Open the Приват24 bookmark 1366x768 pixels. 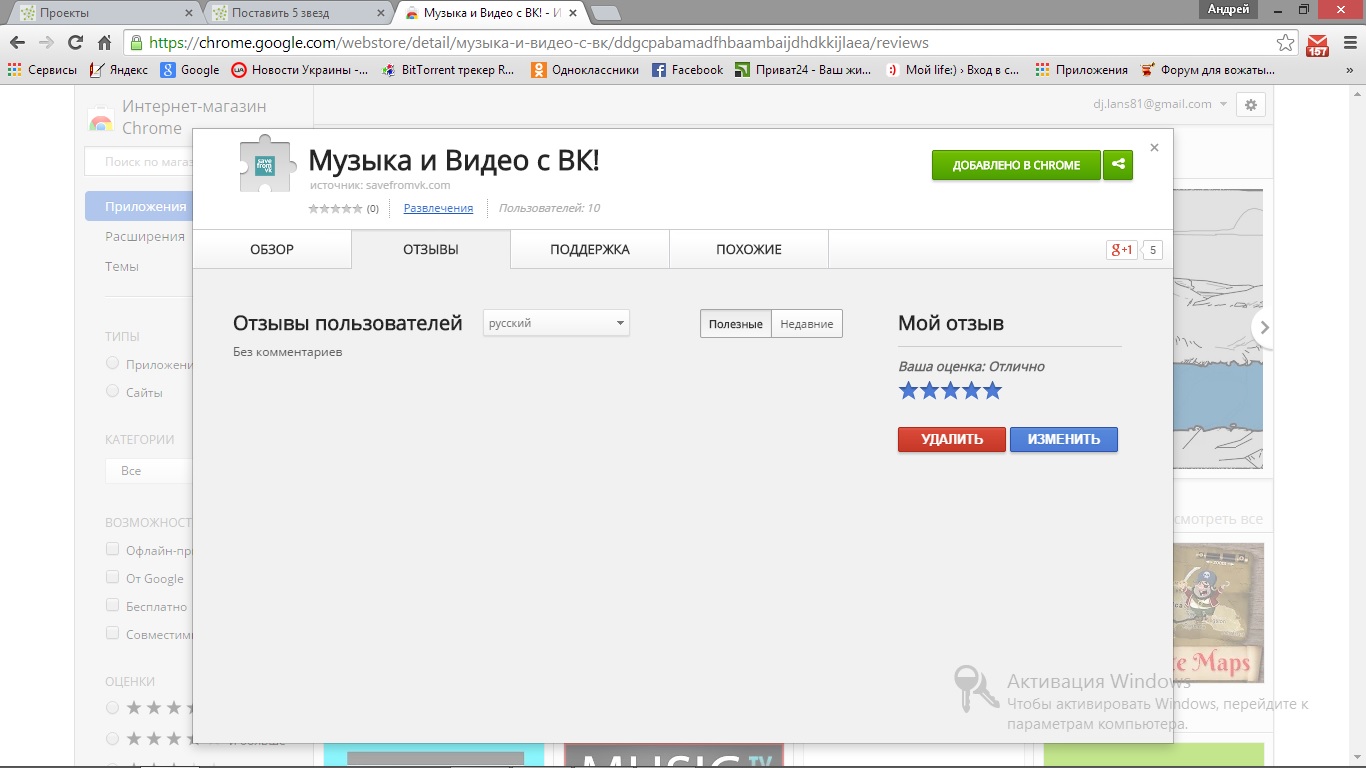803,70
